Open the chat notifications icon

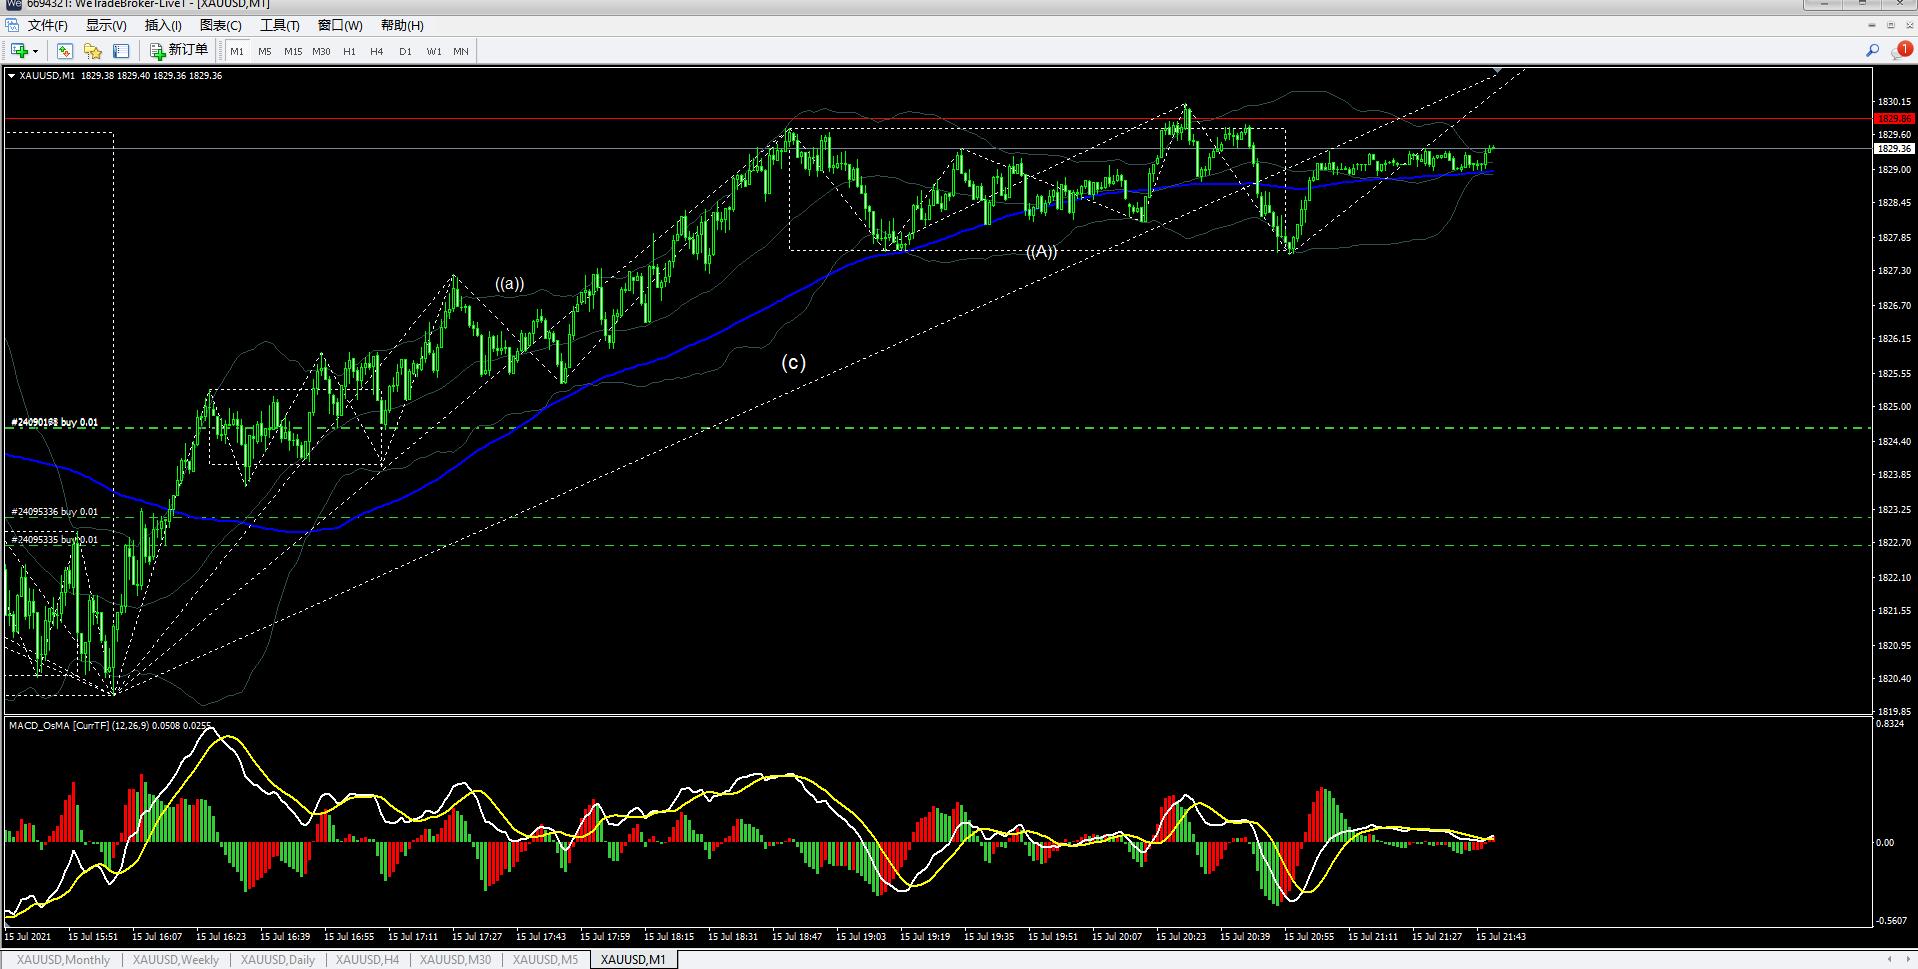[1901, 50]
